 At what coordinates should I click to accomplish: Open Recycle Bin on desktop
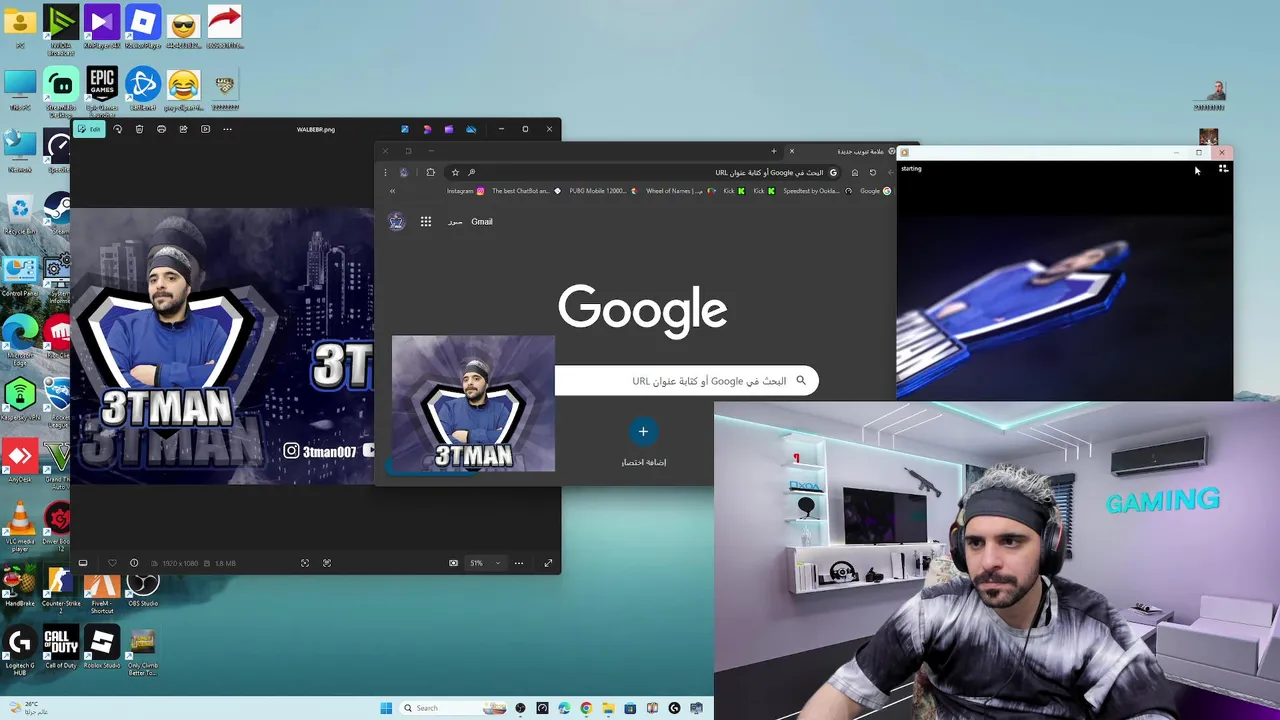point(19,214)
